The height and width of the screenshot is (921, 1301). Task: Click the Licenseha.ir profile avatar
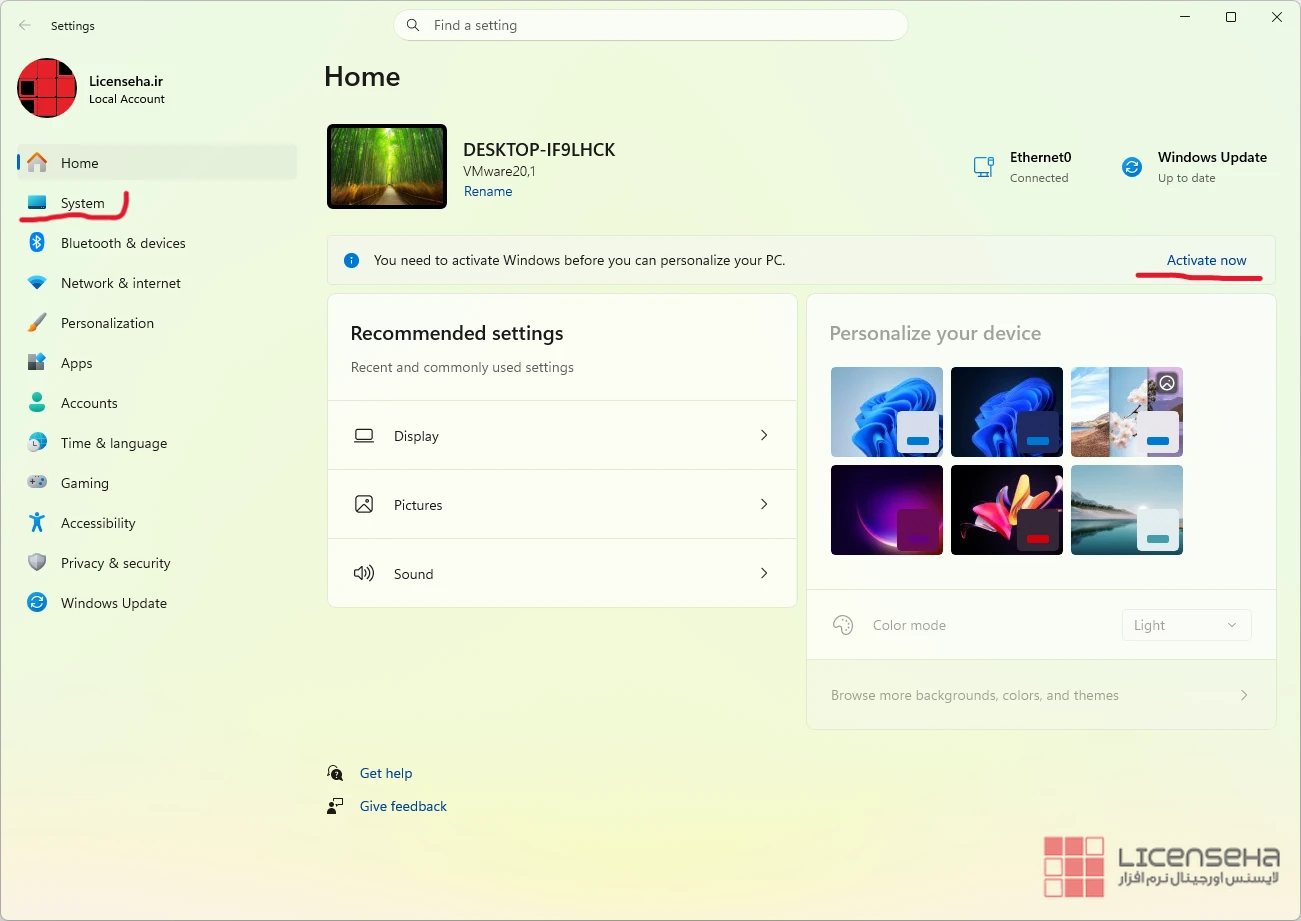[x=47, y=88]
